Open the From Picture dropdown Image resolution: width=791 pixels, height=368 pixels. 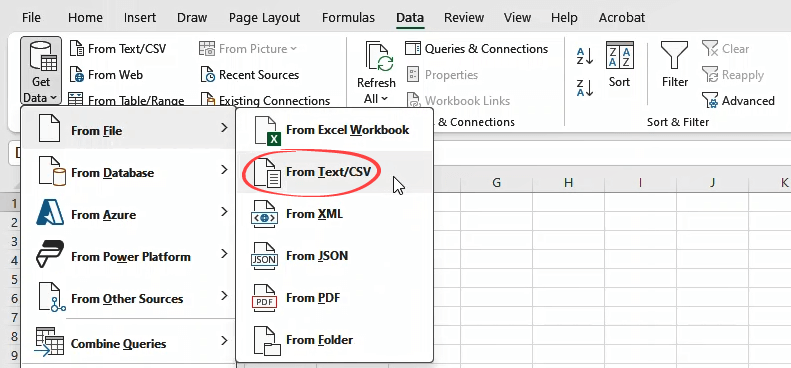pos(248,49)
